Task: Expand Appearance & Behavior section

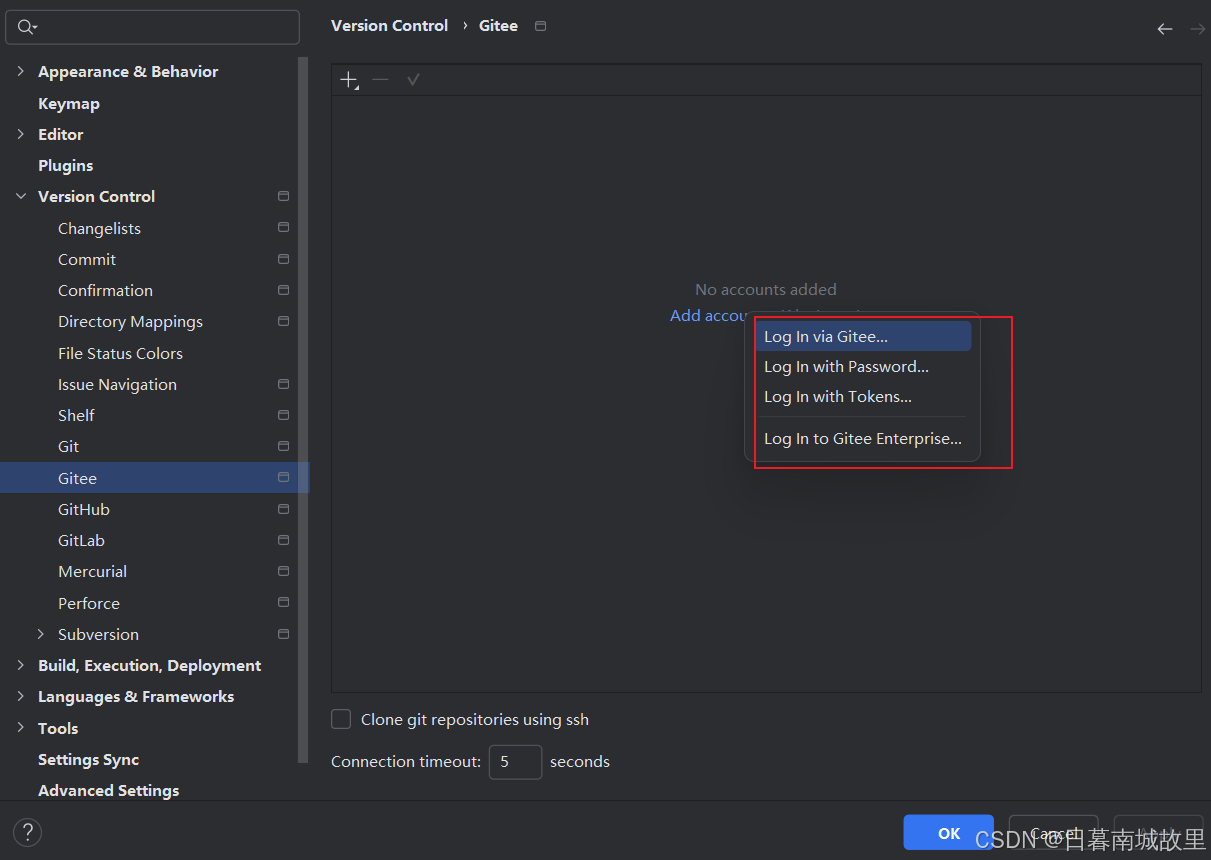Action: 20,71
